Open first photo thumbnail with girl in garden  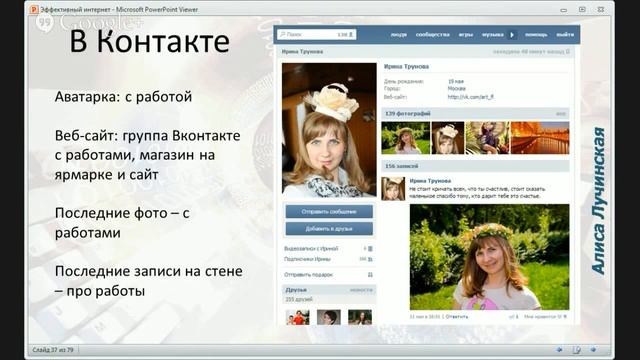(406, 138)
